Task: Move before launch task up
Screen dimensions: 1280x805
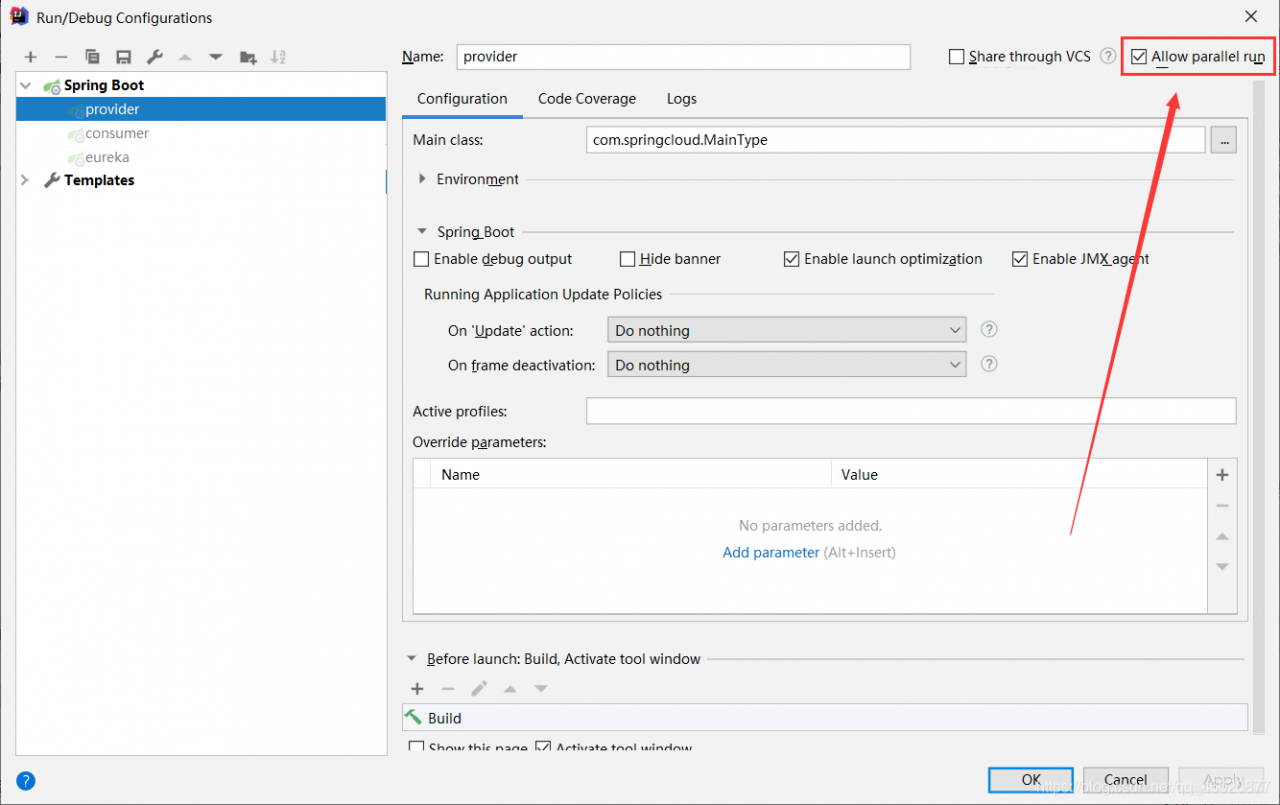Action: pyautogui.click(x=510, y=689)
